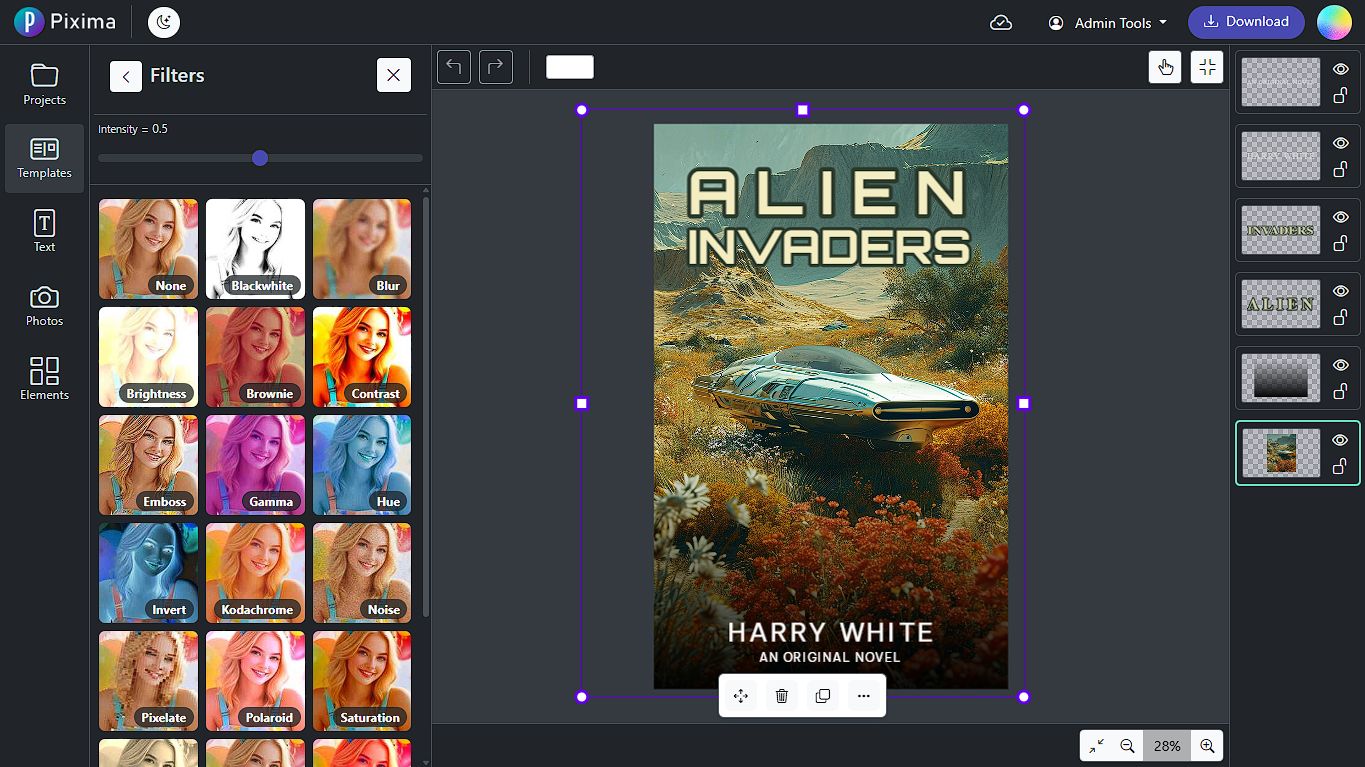This screenshot has height=767, width=1365.
Task: Delete selected image with trash icon
Action: coord(782,696)
